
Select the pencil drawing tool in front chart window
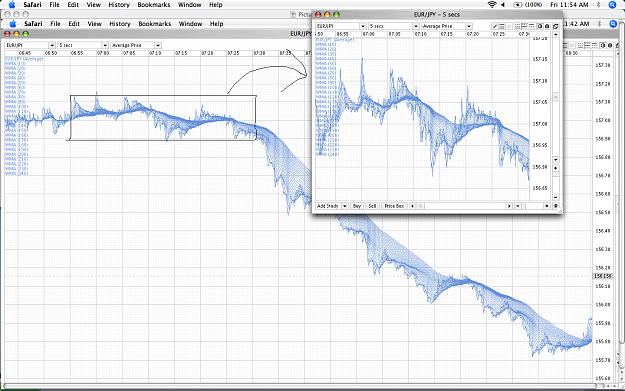495,26
